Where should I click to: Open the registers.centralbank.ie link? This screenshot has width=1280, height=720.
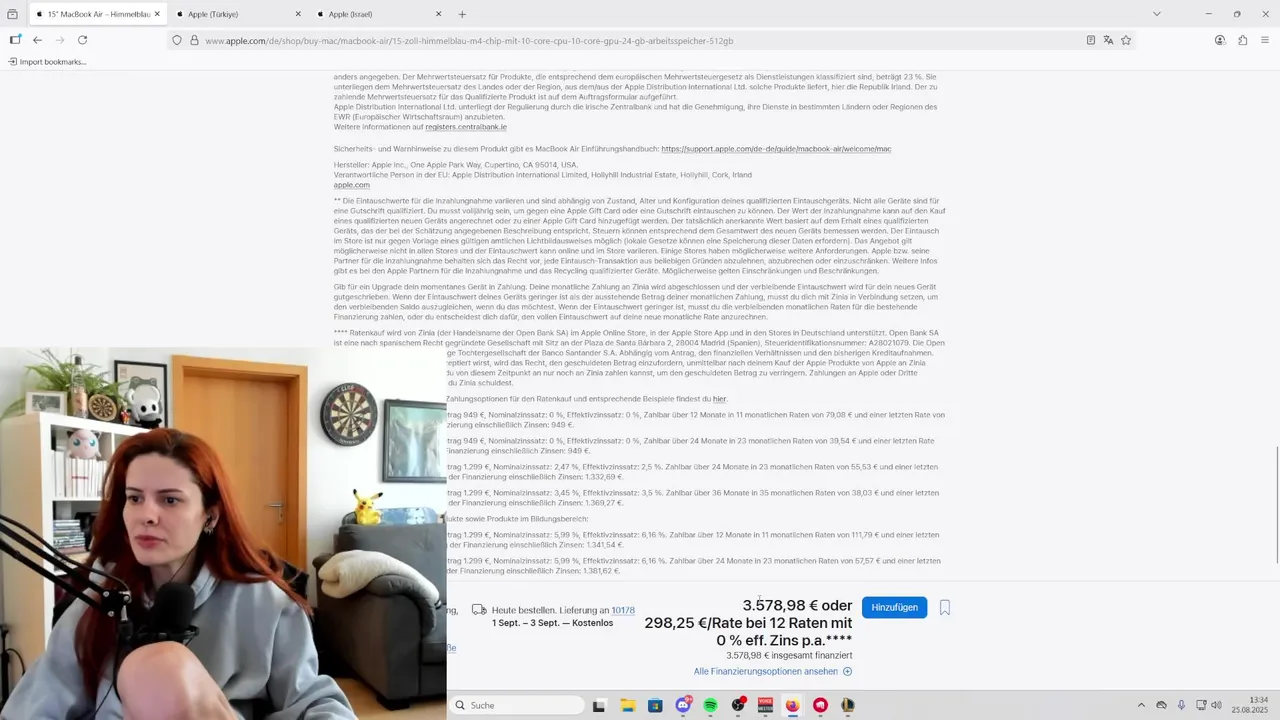click(466, 127)
